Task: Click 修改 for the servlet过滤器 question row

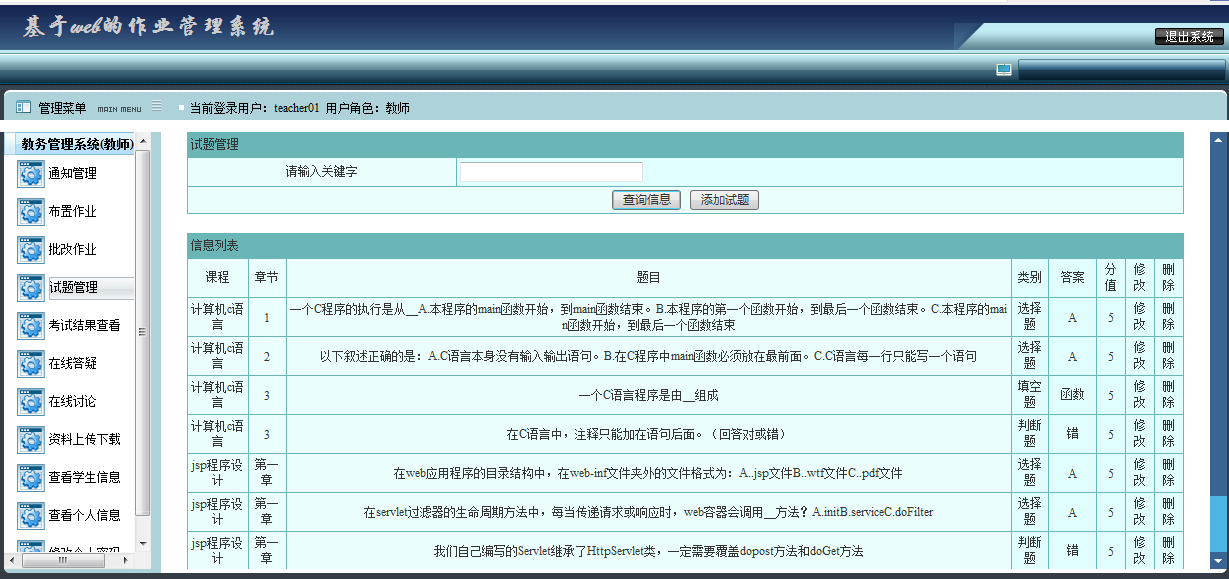Action: click(x=1140, y=512)
